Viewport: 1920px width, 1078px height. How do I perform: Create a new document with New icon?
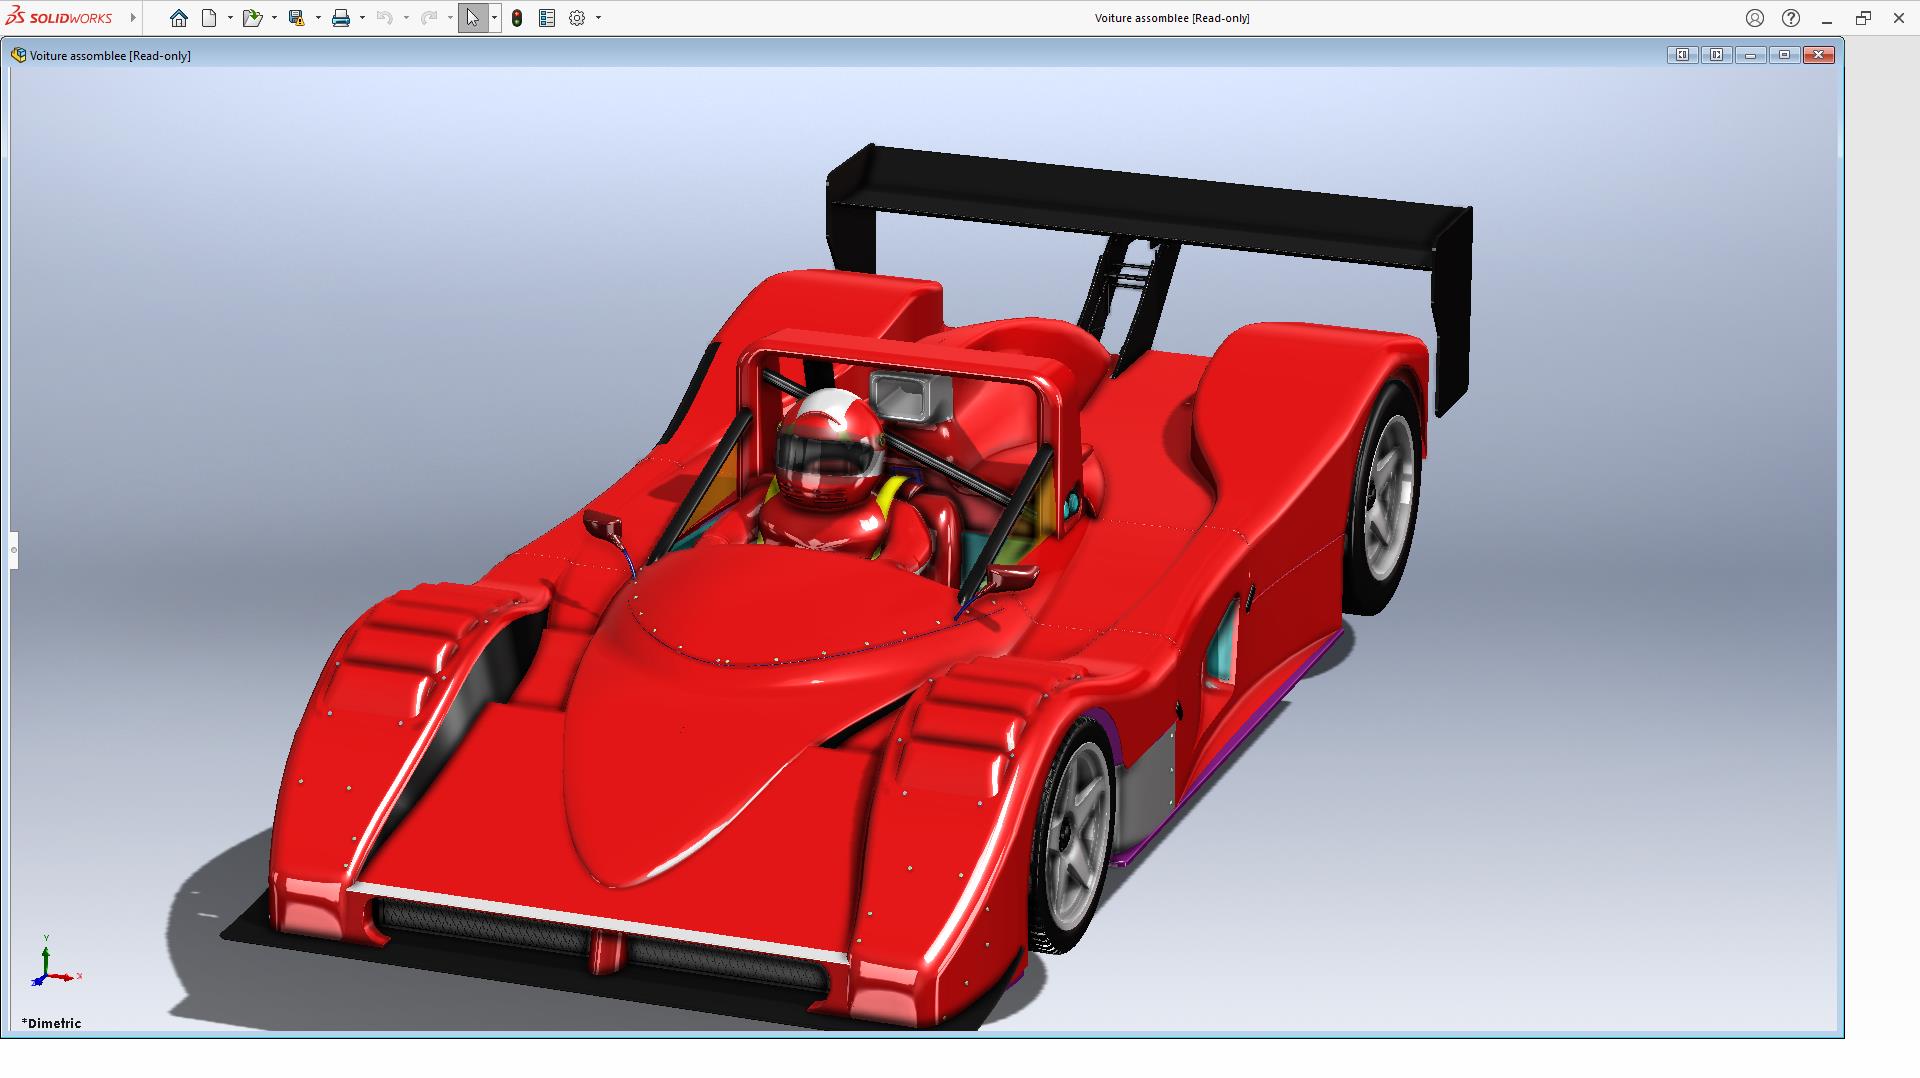(209, 18)
